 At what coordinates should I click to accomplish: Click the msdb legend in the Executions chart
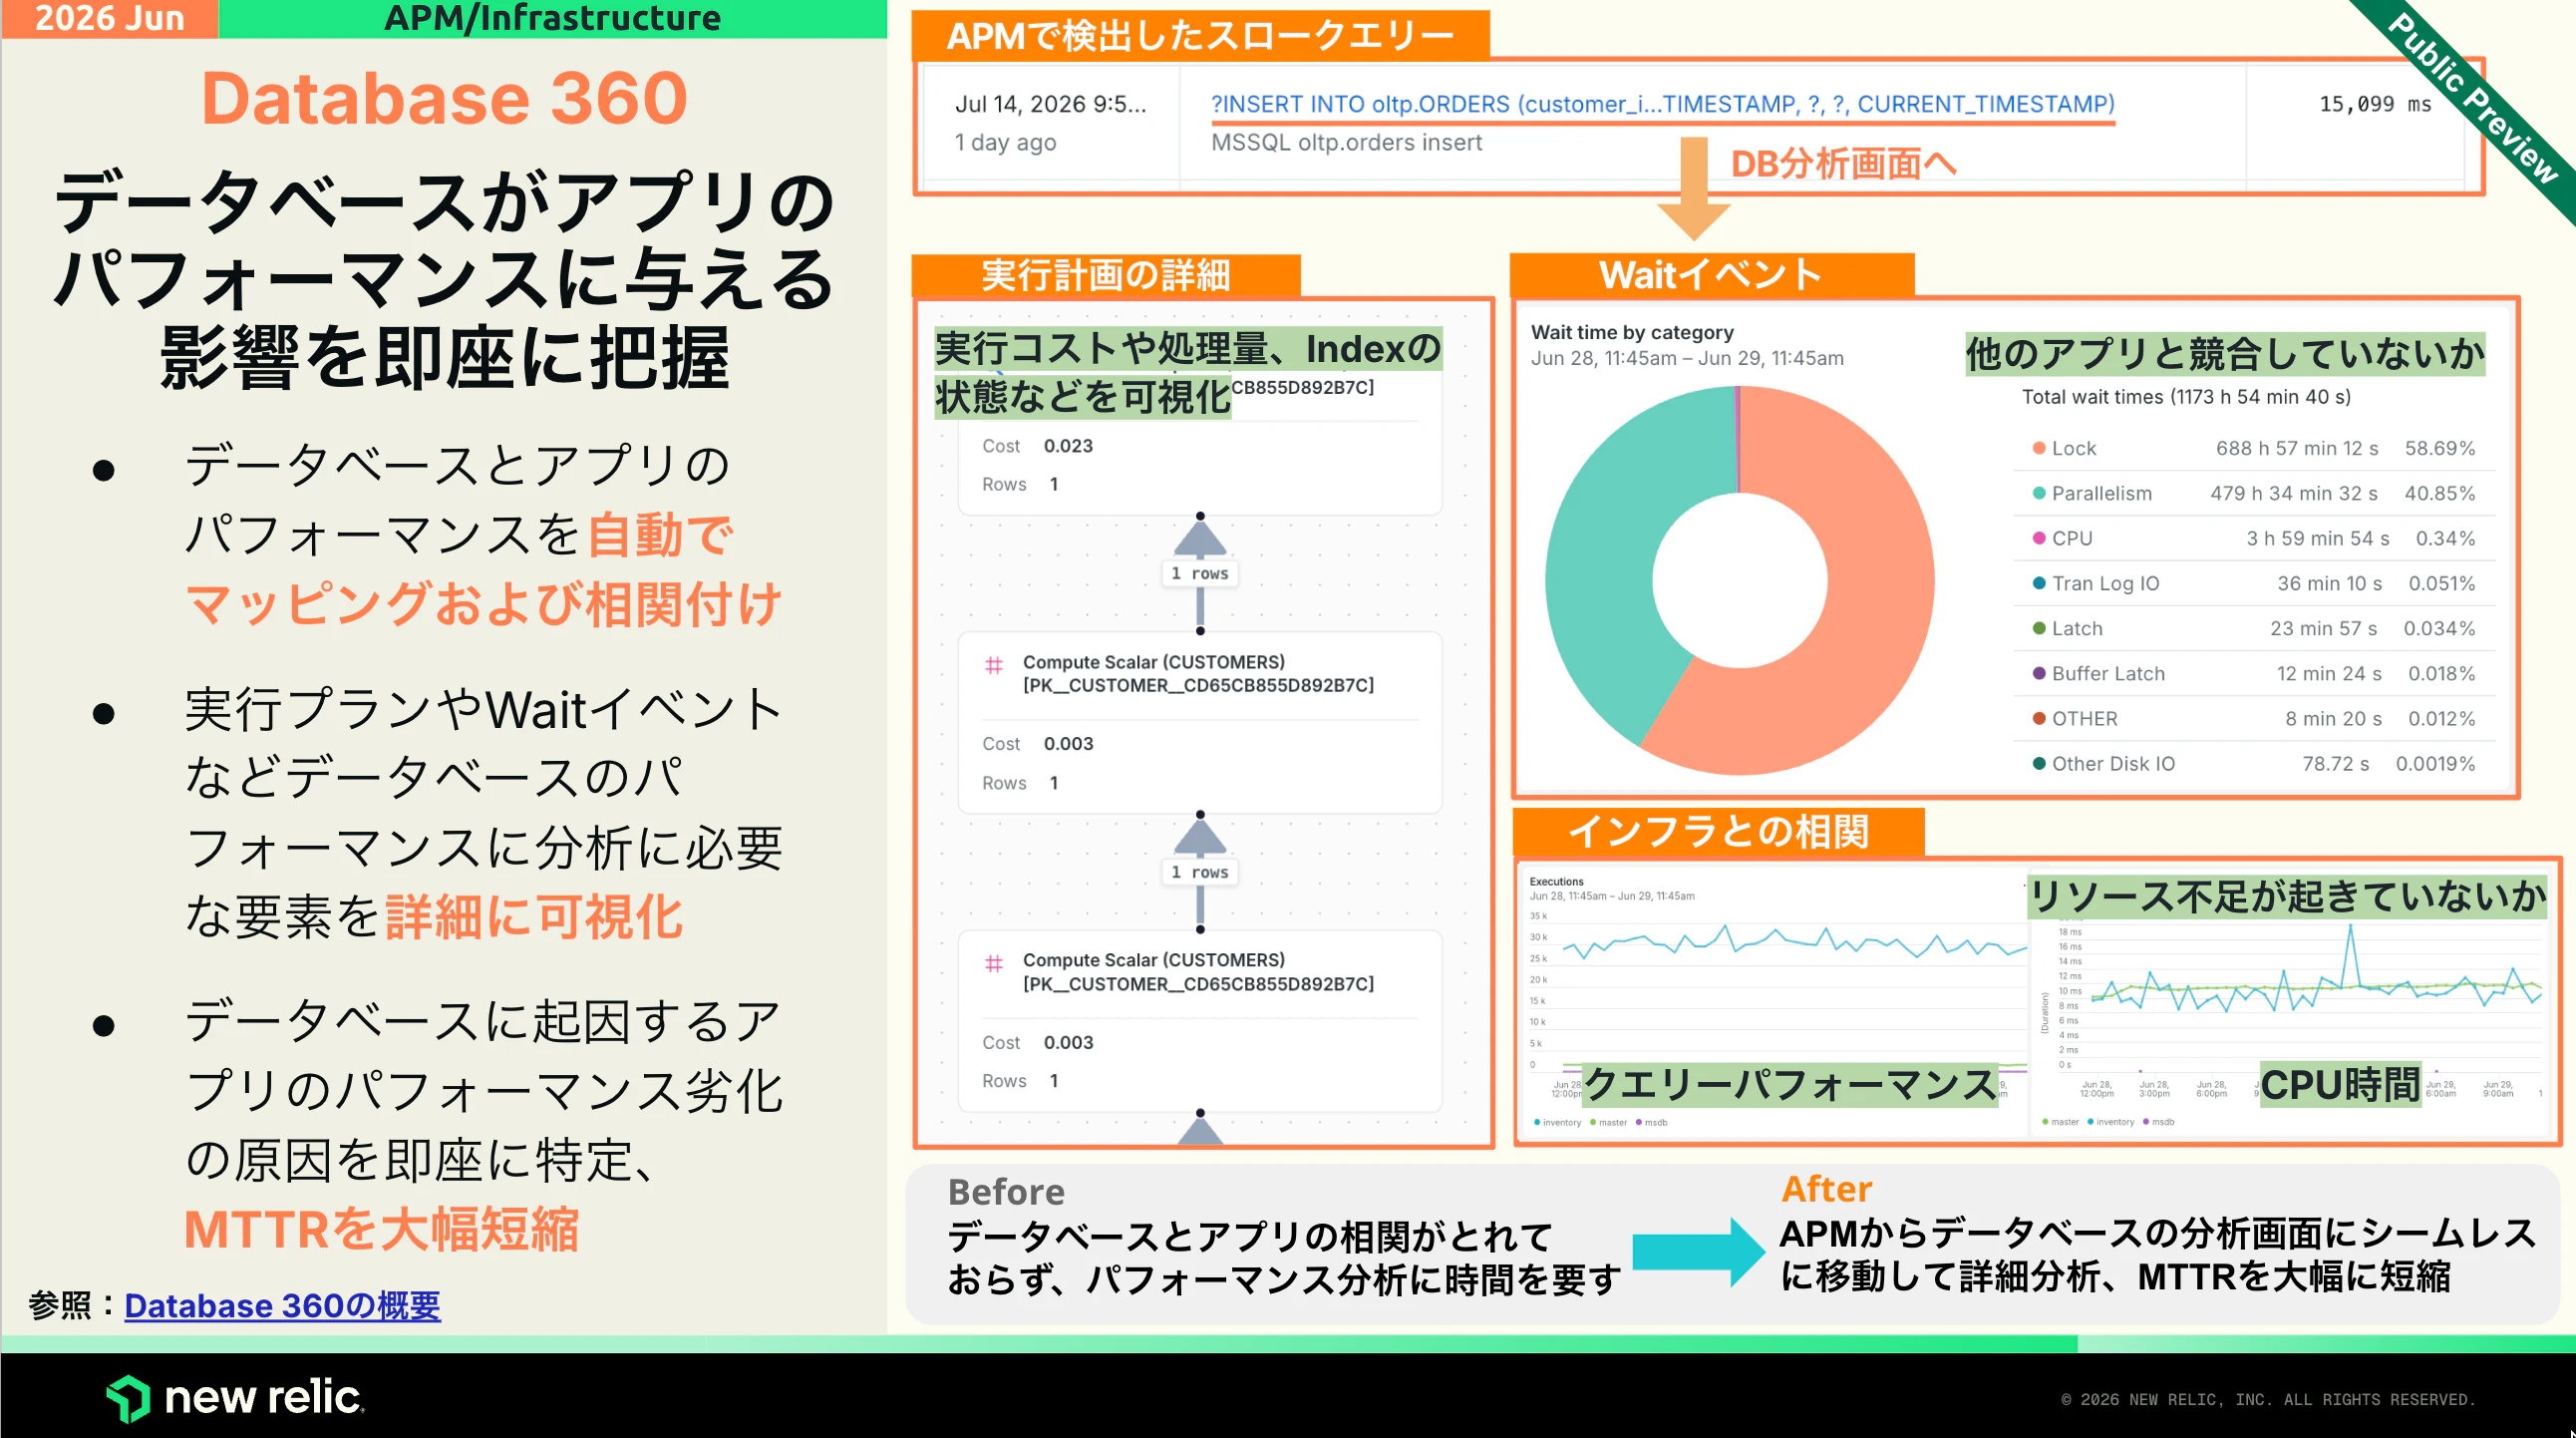[1651, 1122]
